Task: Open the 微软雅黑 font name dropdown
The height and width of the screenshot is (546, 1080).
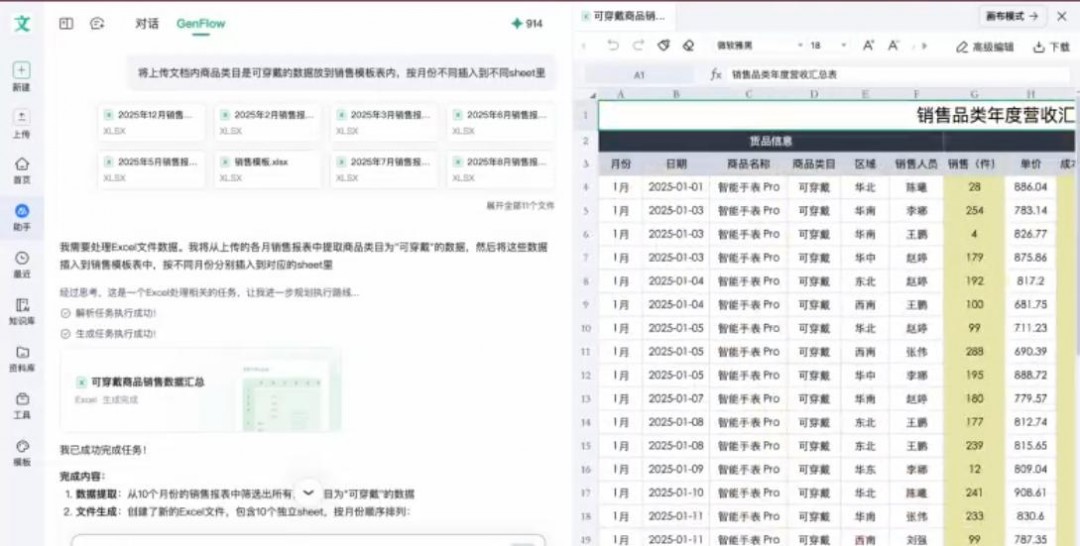Action: (755, 46)
